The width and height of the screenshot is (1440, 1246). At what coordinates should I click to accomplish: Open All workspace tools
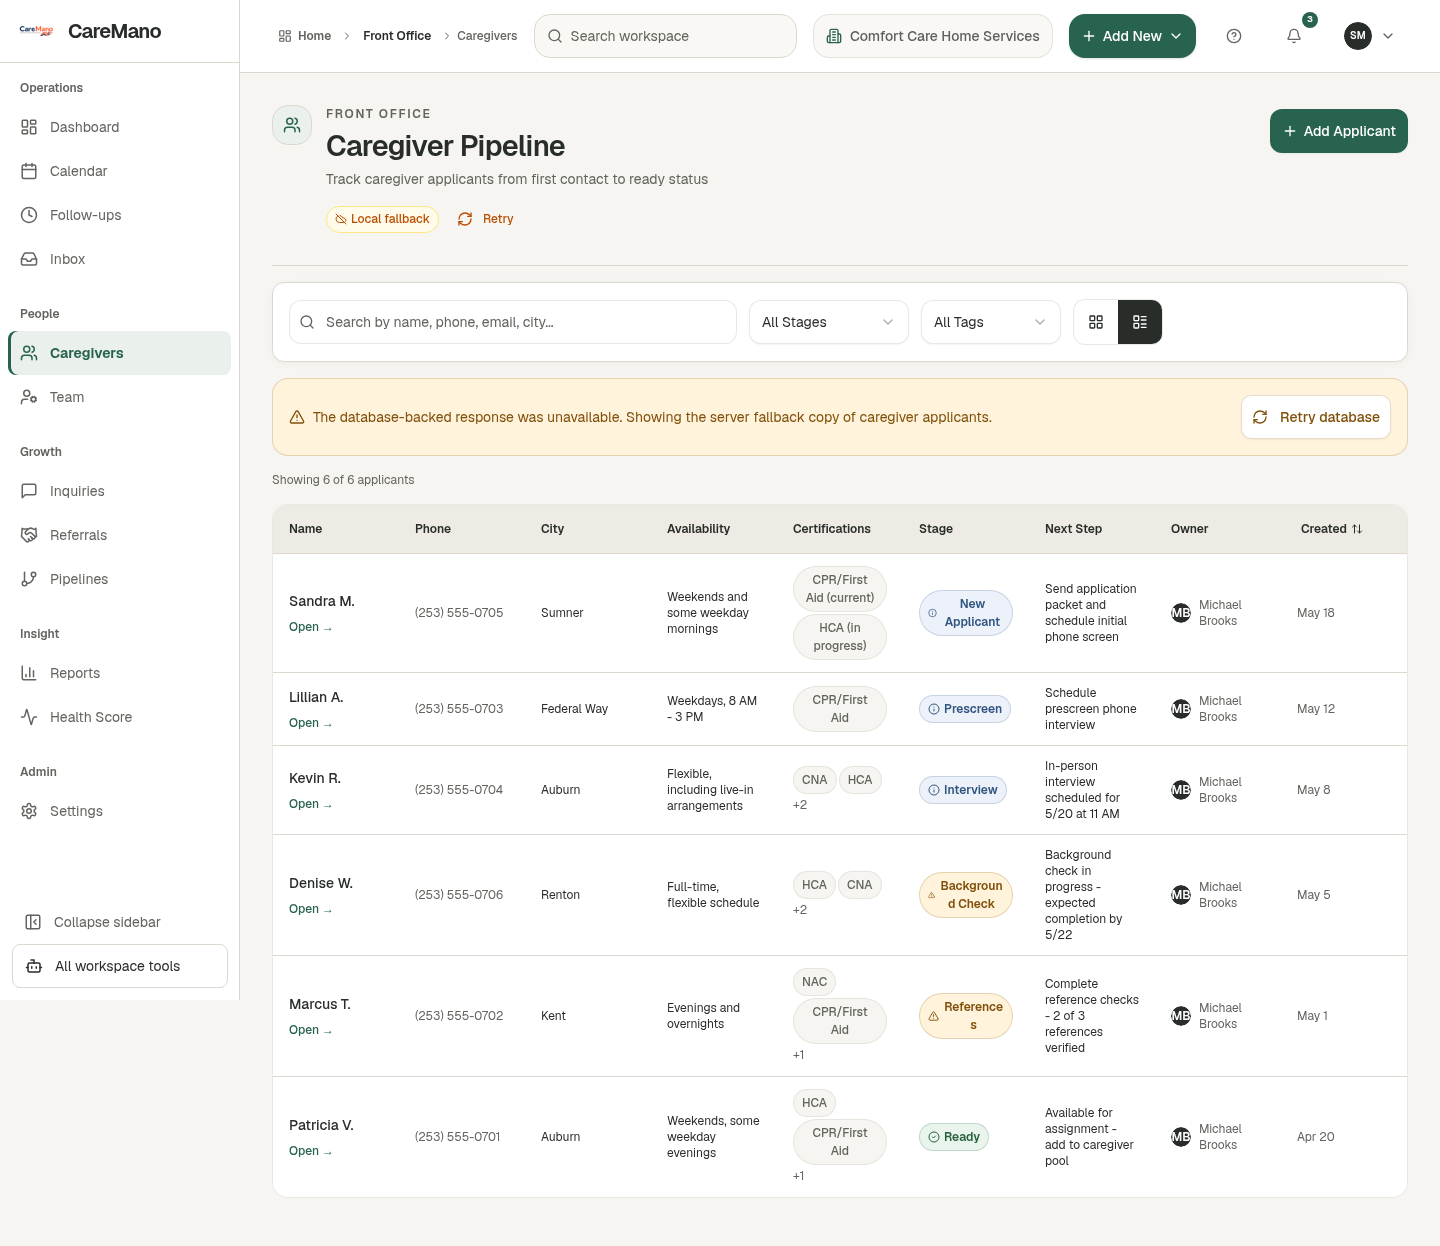pyautogui.click(x=120, y=966)
